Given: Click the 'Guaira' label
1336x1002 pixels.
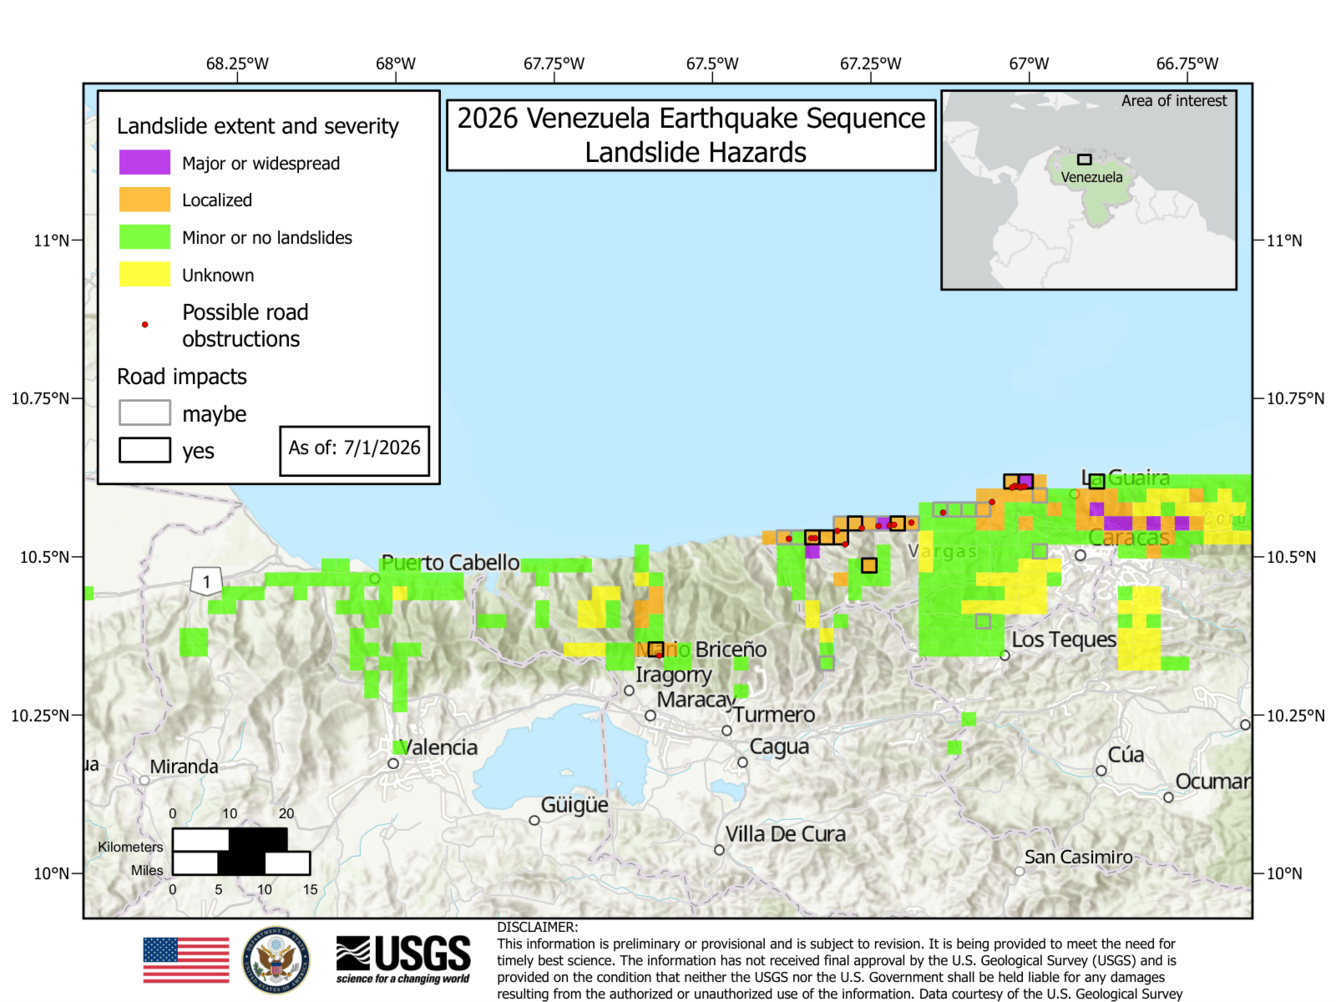Looking at the screenshot, I should click(1139, 478).
